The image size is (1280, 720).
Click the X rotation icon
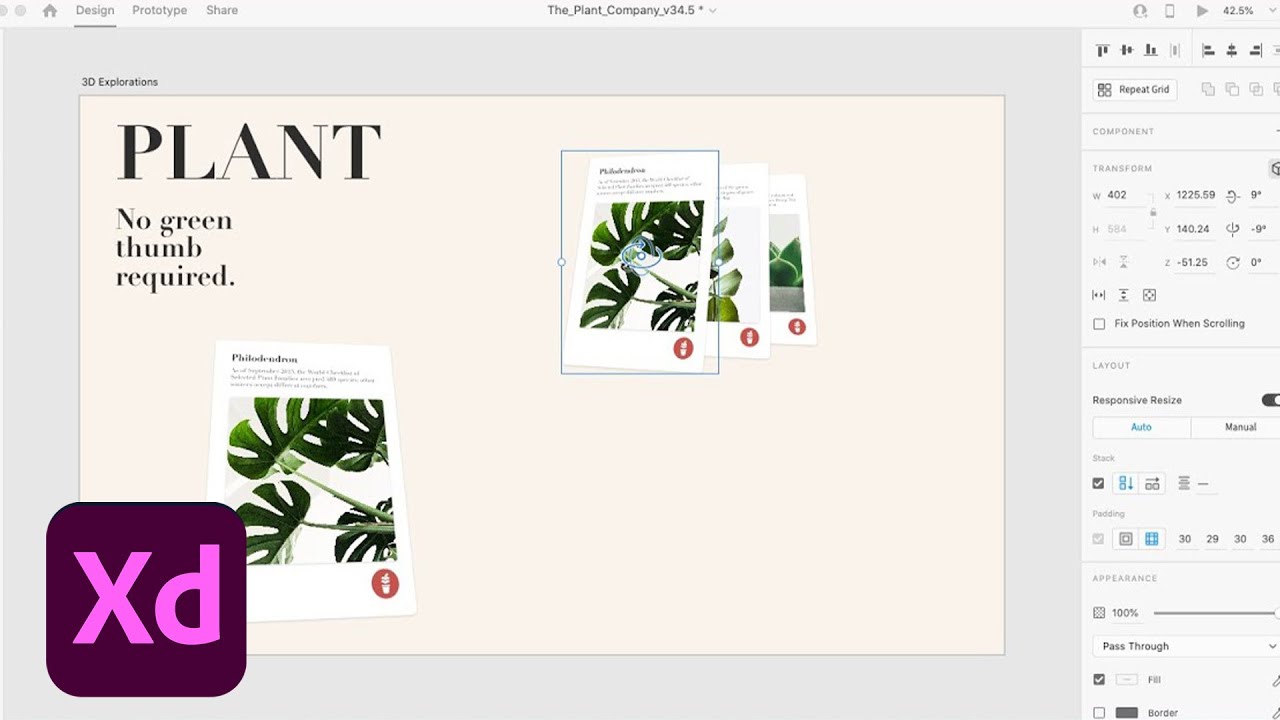click(1232, 195)
